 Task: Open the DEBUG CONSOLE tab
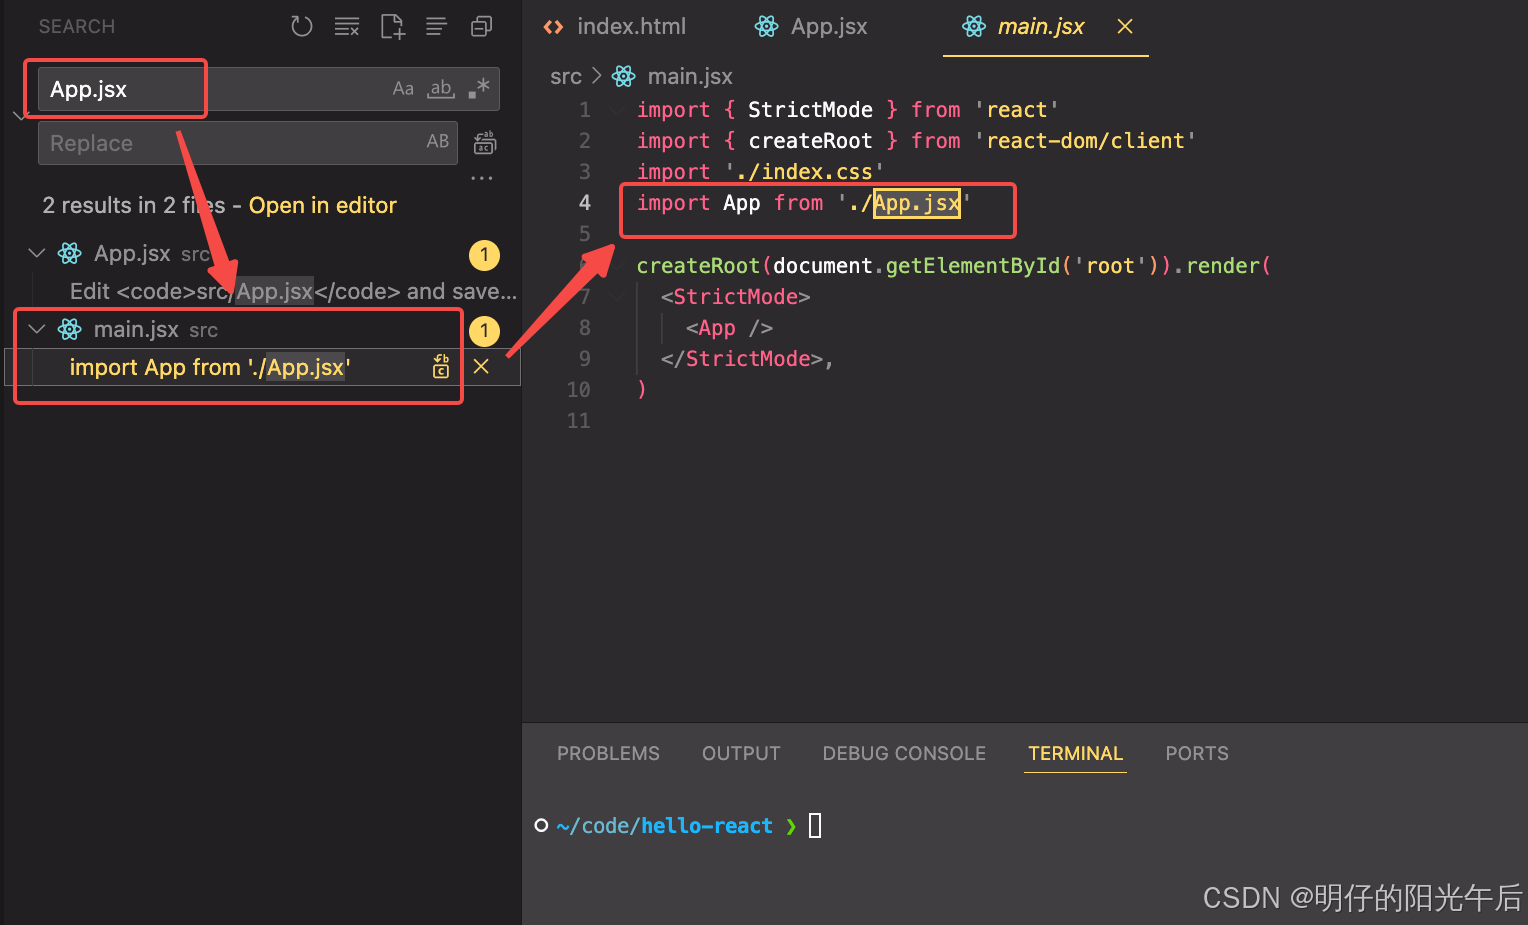(904, 753)
